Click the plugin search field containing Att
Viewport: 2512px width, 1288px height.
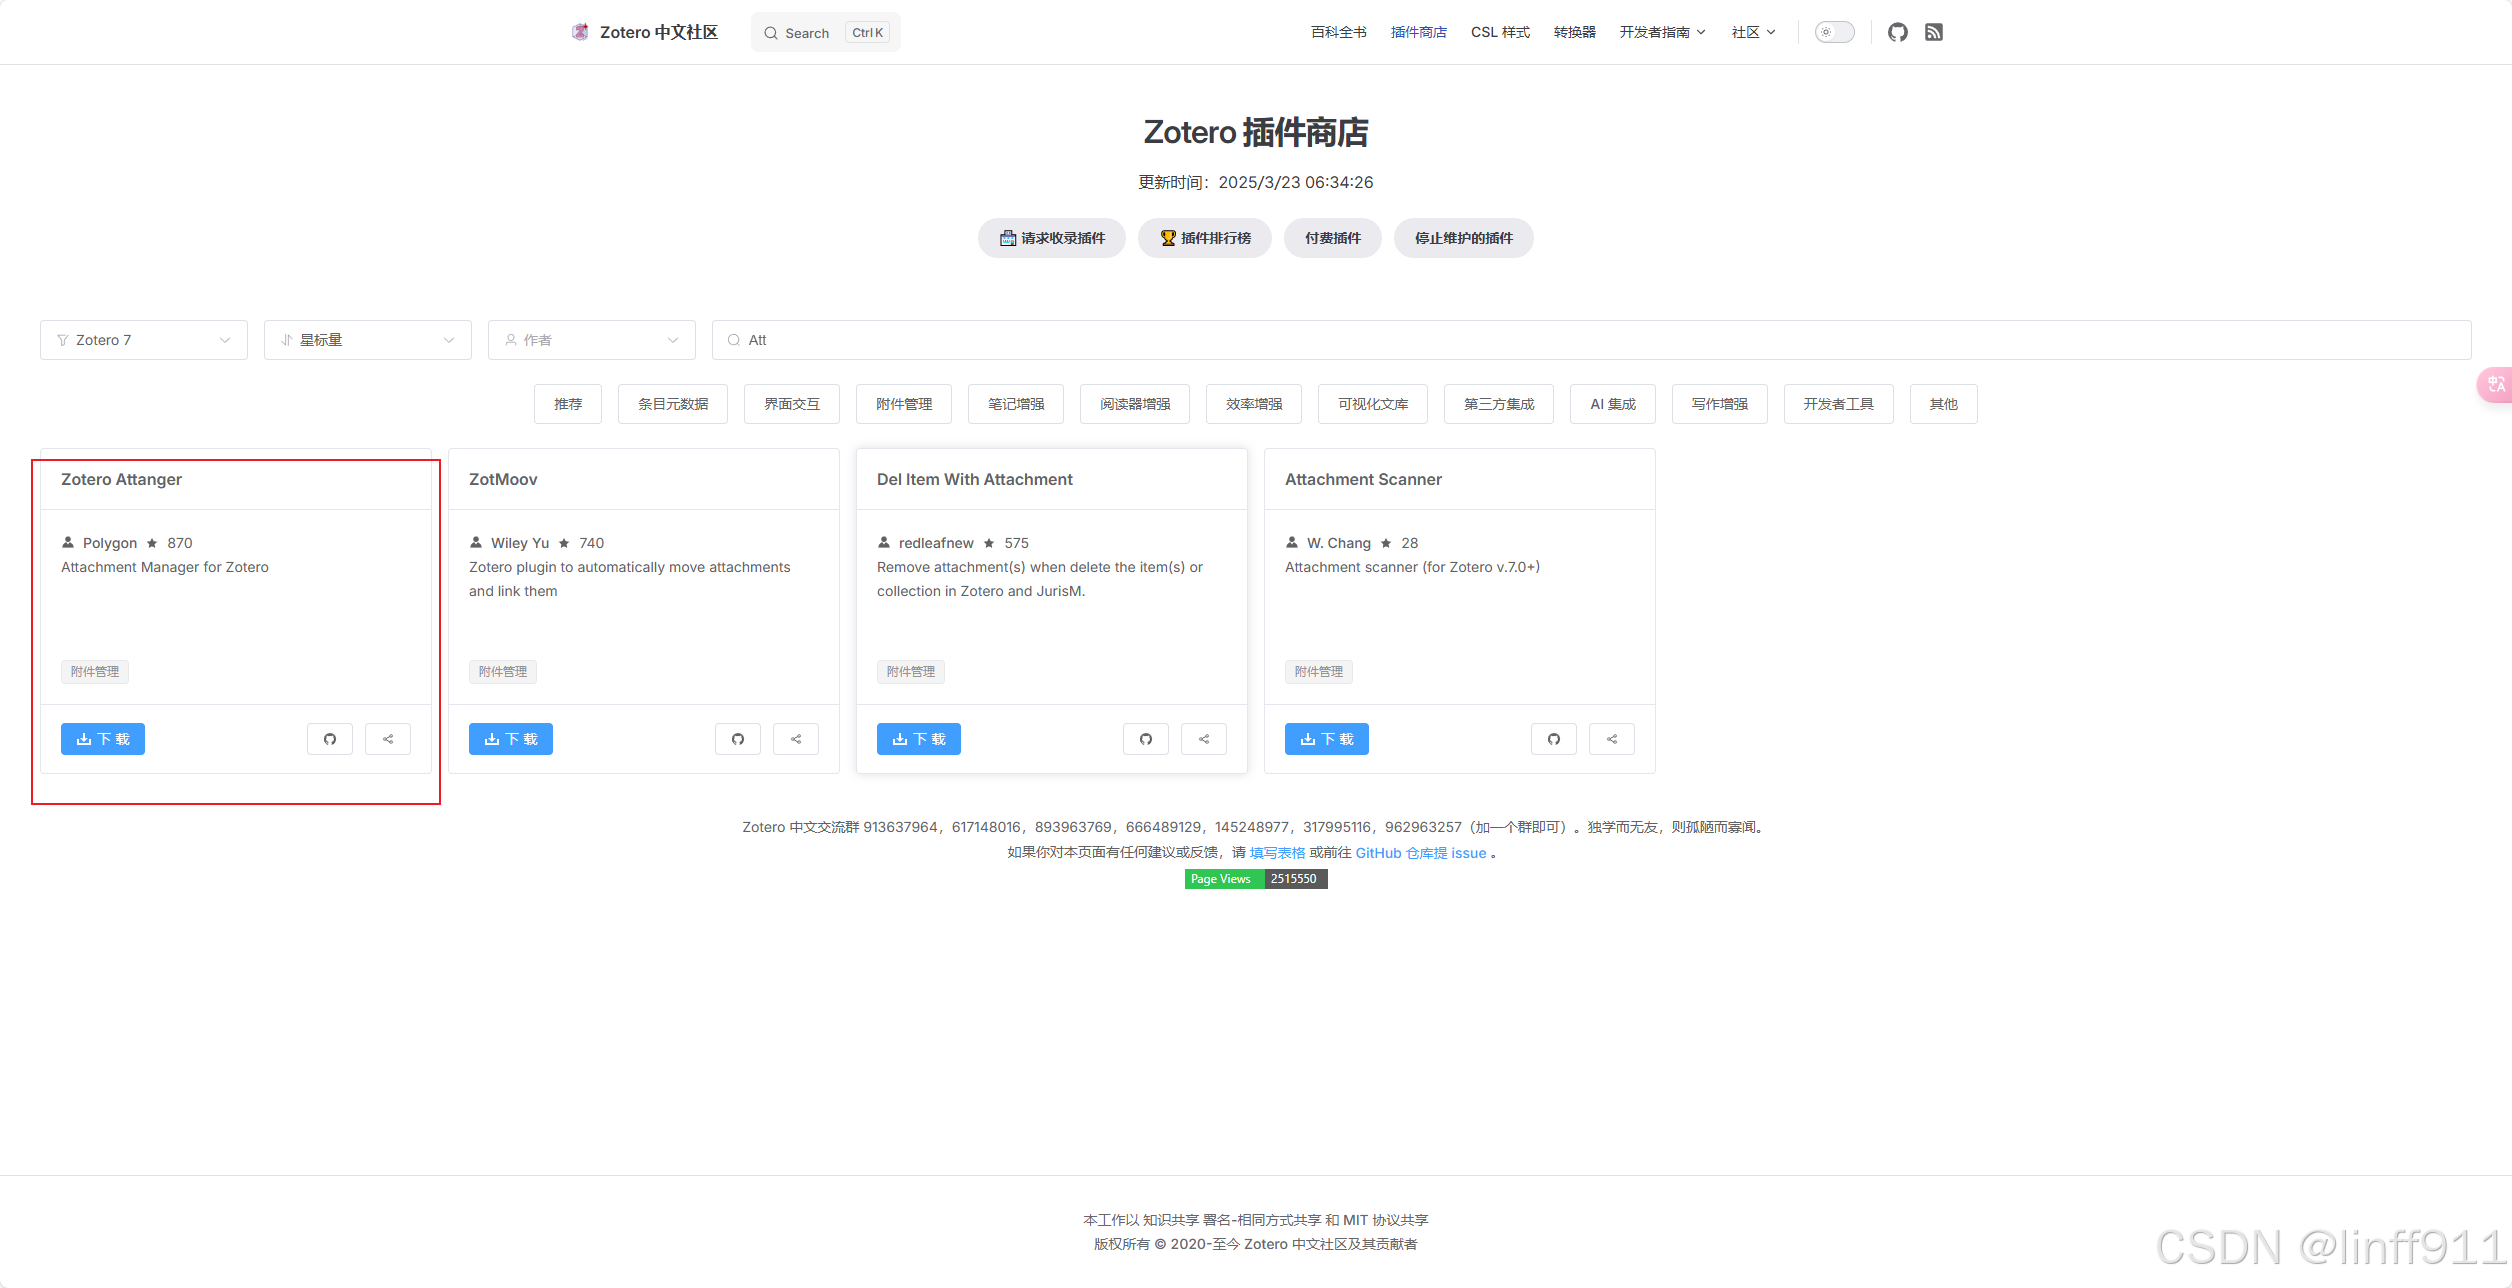coord(1590,340)
